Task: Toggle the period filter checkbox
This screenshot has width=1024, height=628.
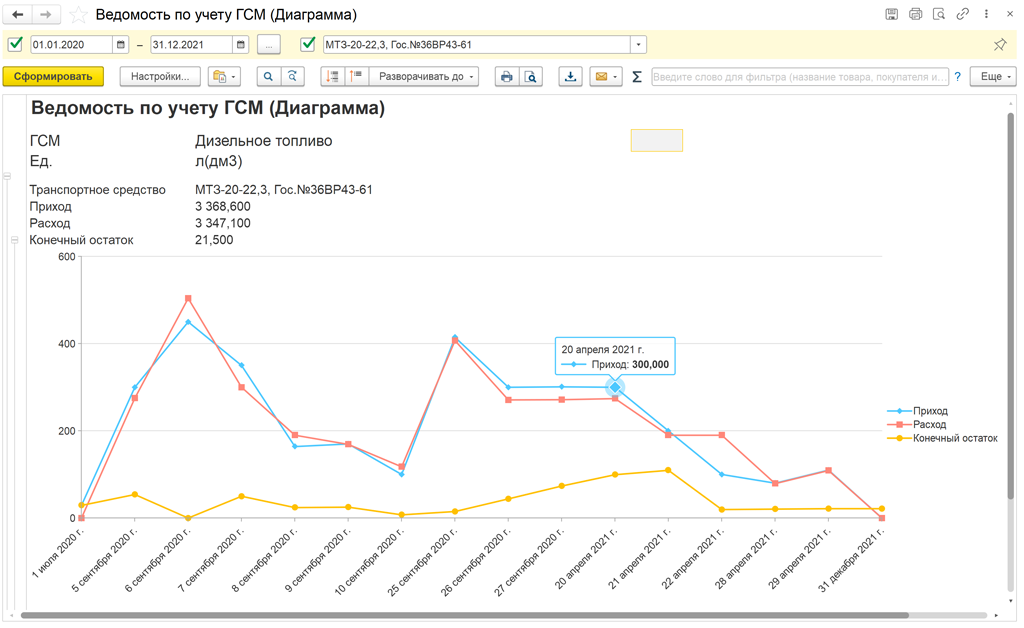Action: pos(15,45)
